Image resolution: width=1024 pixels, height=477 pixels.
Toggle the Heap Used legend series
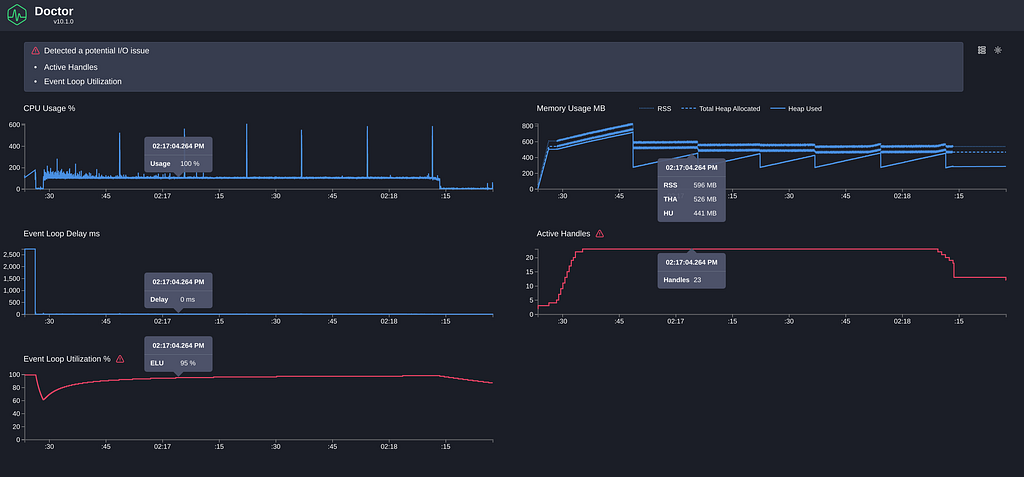[x=795, y=108]
